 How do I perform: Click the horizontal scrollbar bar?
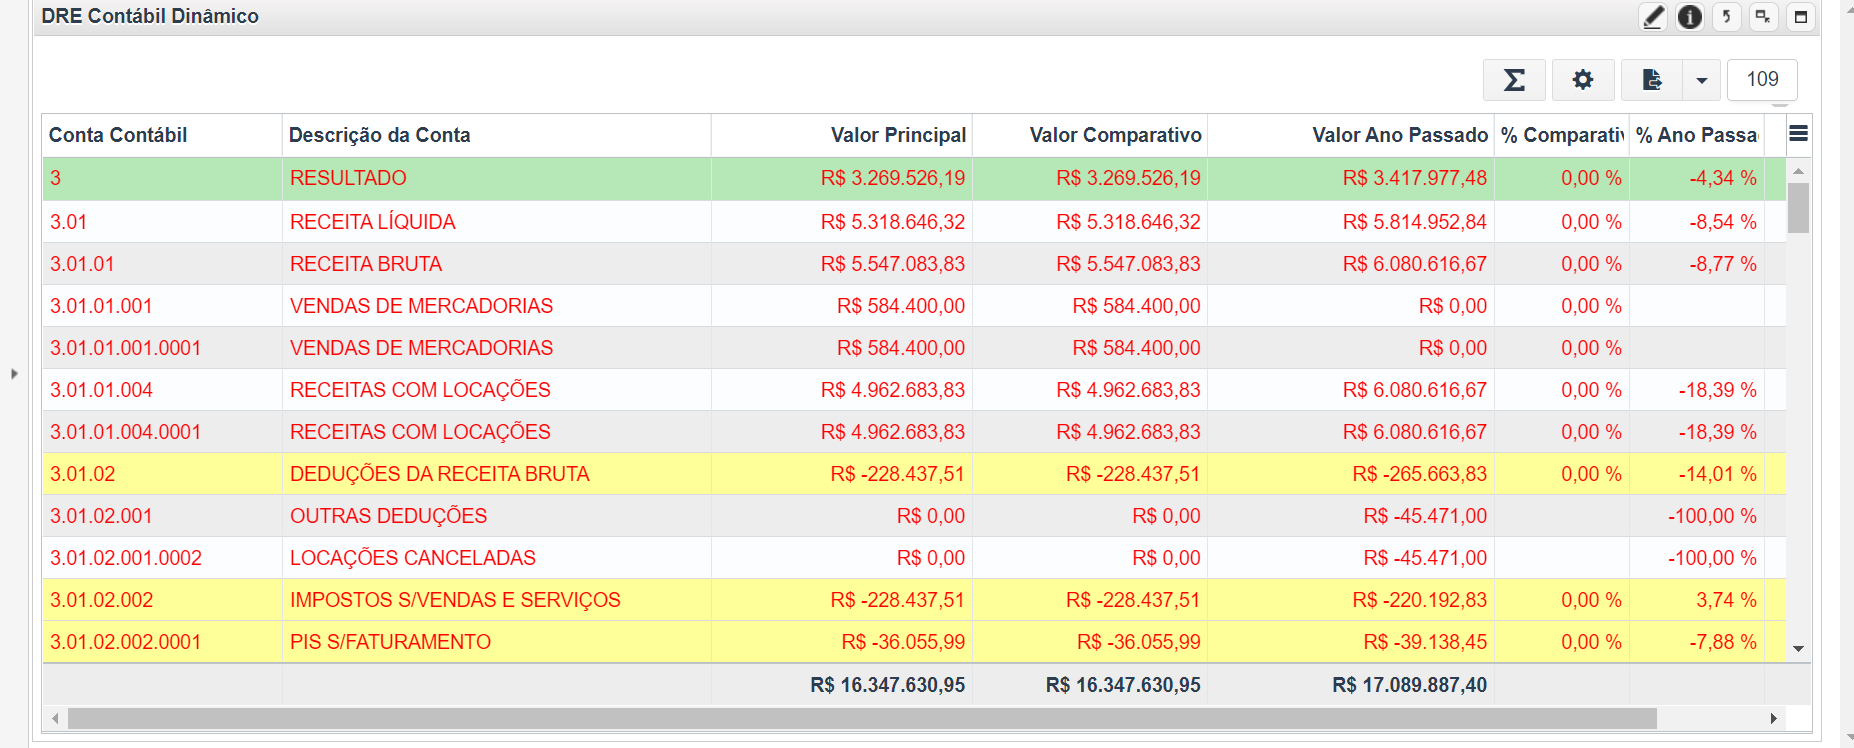pos(862,718)
